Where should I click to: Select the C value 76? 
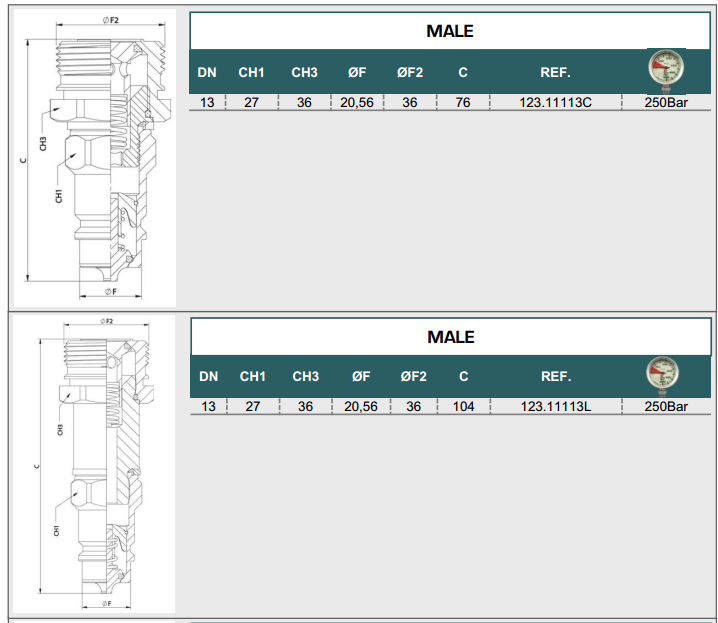(x=462, y=102)
